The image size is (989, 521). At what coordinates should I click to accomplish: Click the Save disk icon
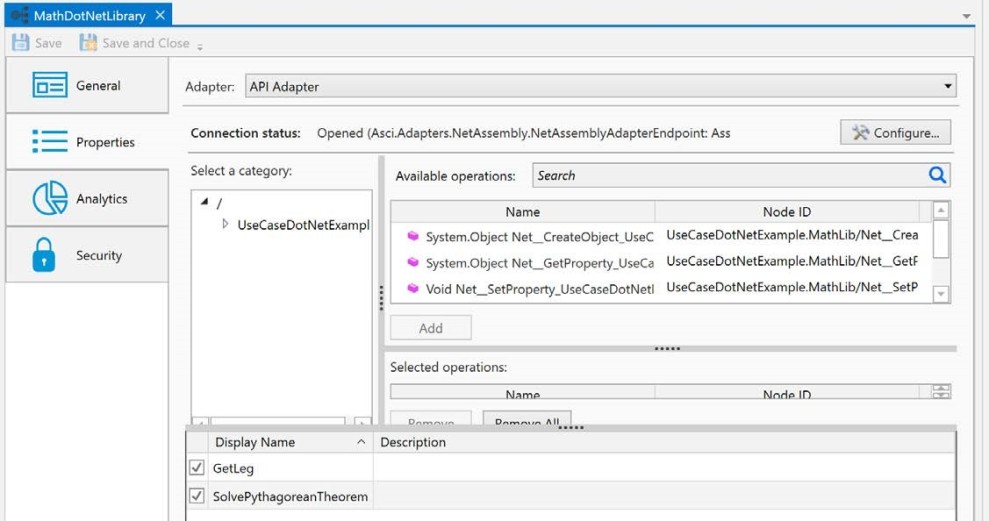[20, 43]
